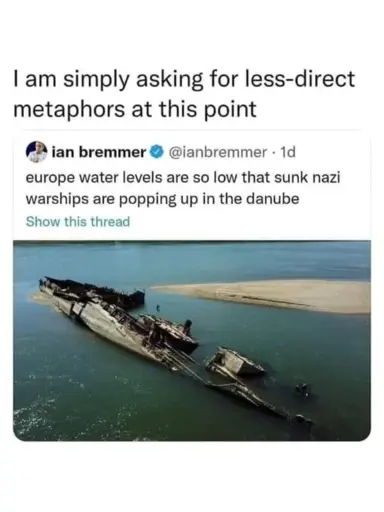Click the word "metaphors" in the caption

69,109
